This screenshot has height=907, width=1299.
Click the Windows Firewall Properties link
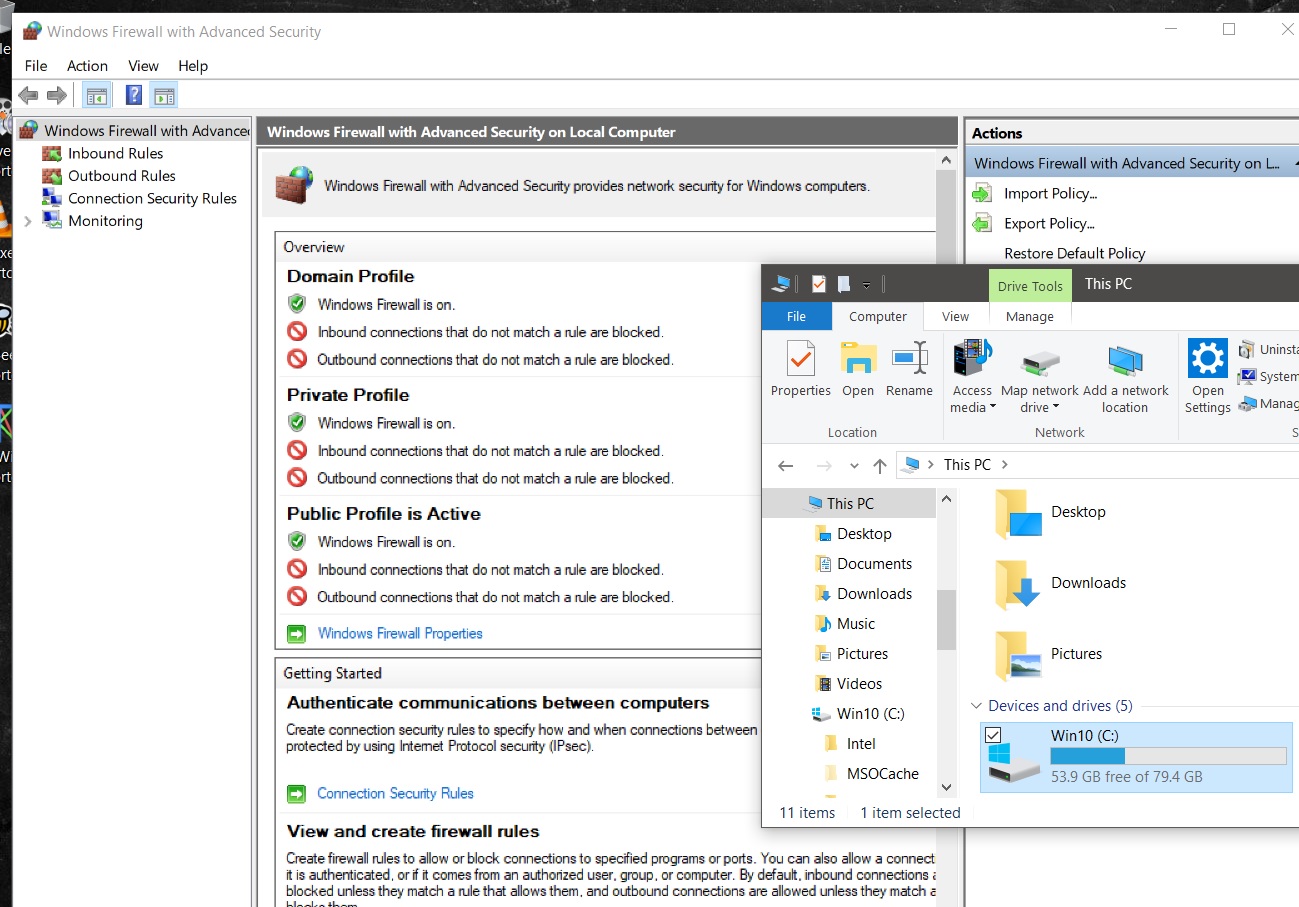tap(400, 633)
